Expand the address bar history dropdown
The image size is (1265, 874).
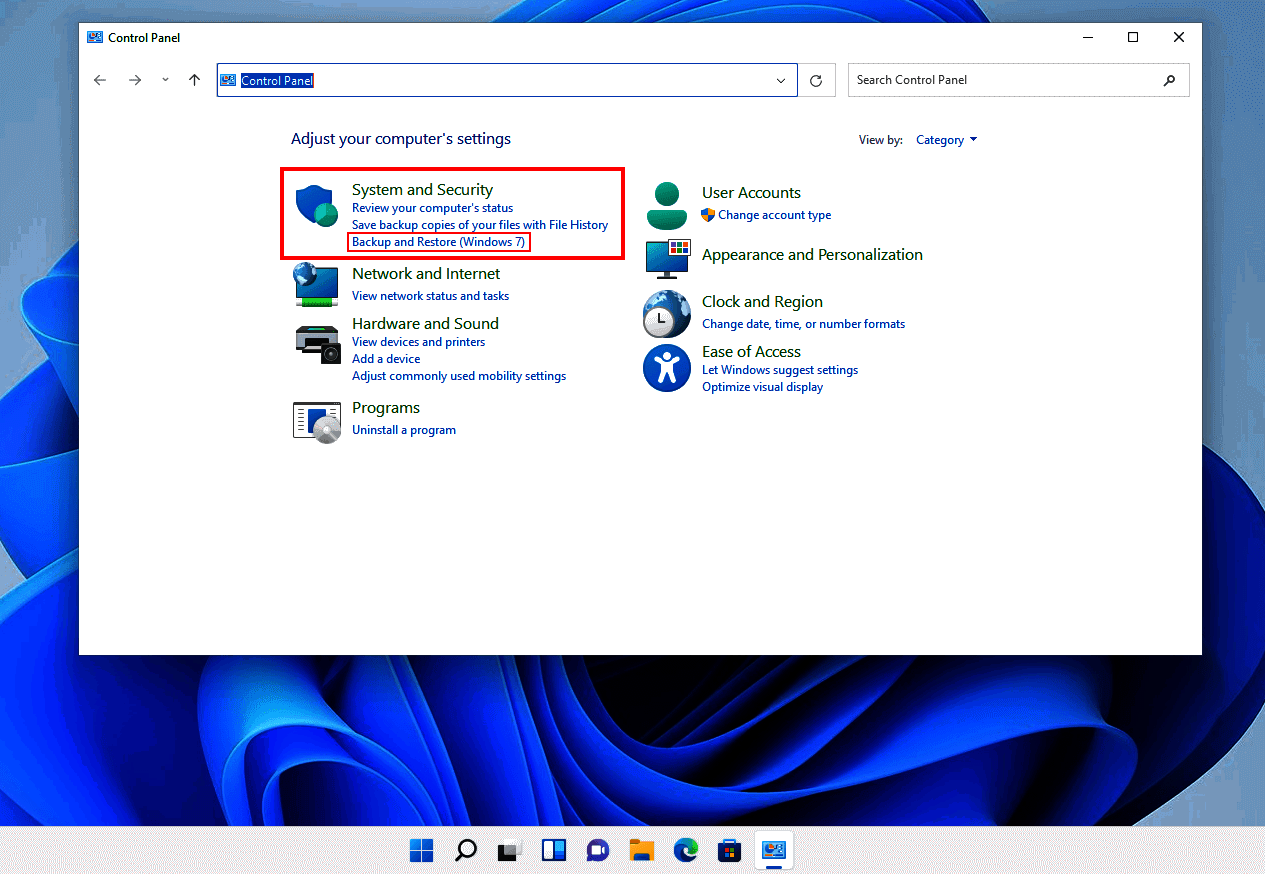point(782,80)
